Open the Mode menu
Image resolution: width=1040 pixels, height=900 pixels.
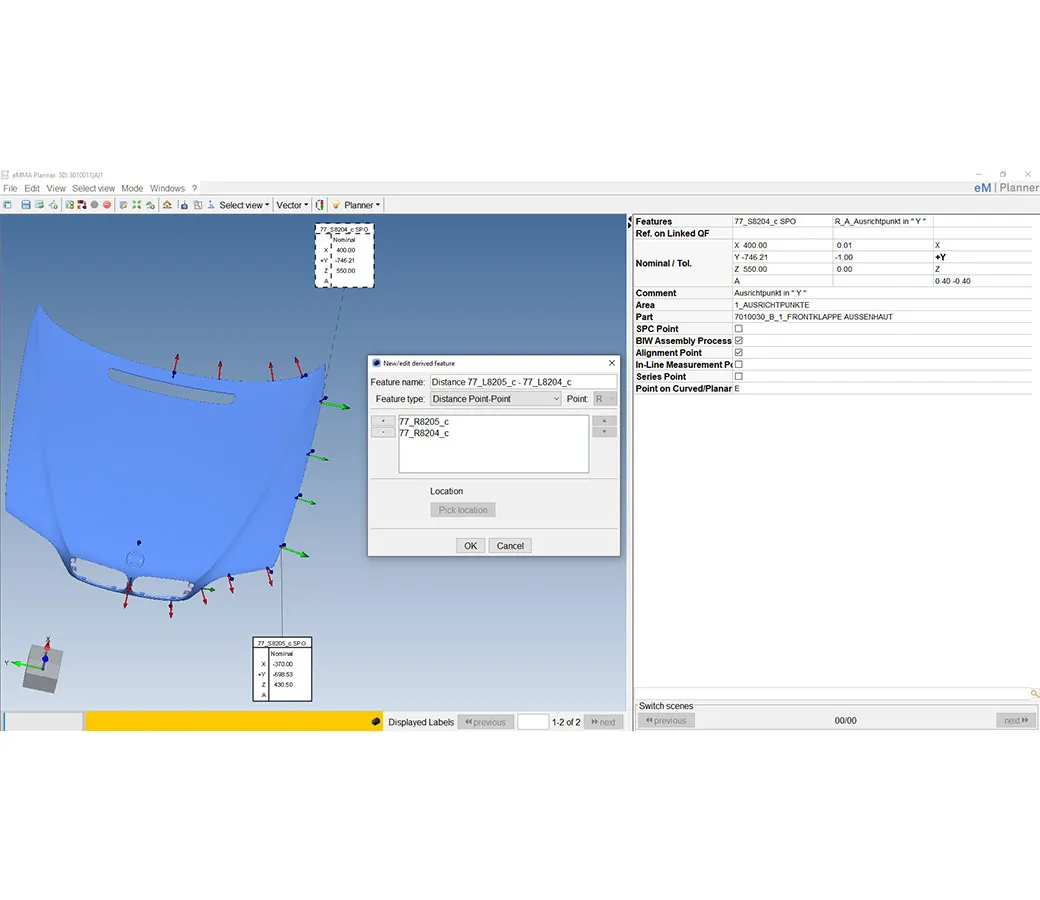tap(132, 188)
